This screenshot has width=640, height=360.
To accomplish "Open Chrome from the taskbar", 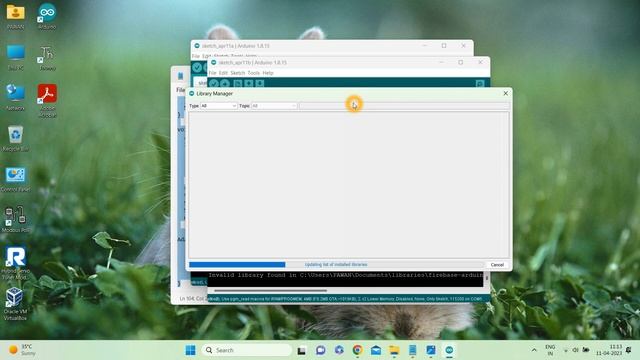I will [x=358, y=350].
